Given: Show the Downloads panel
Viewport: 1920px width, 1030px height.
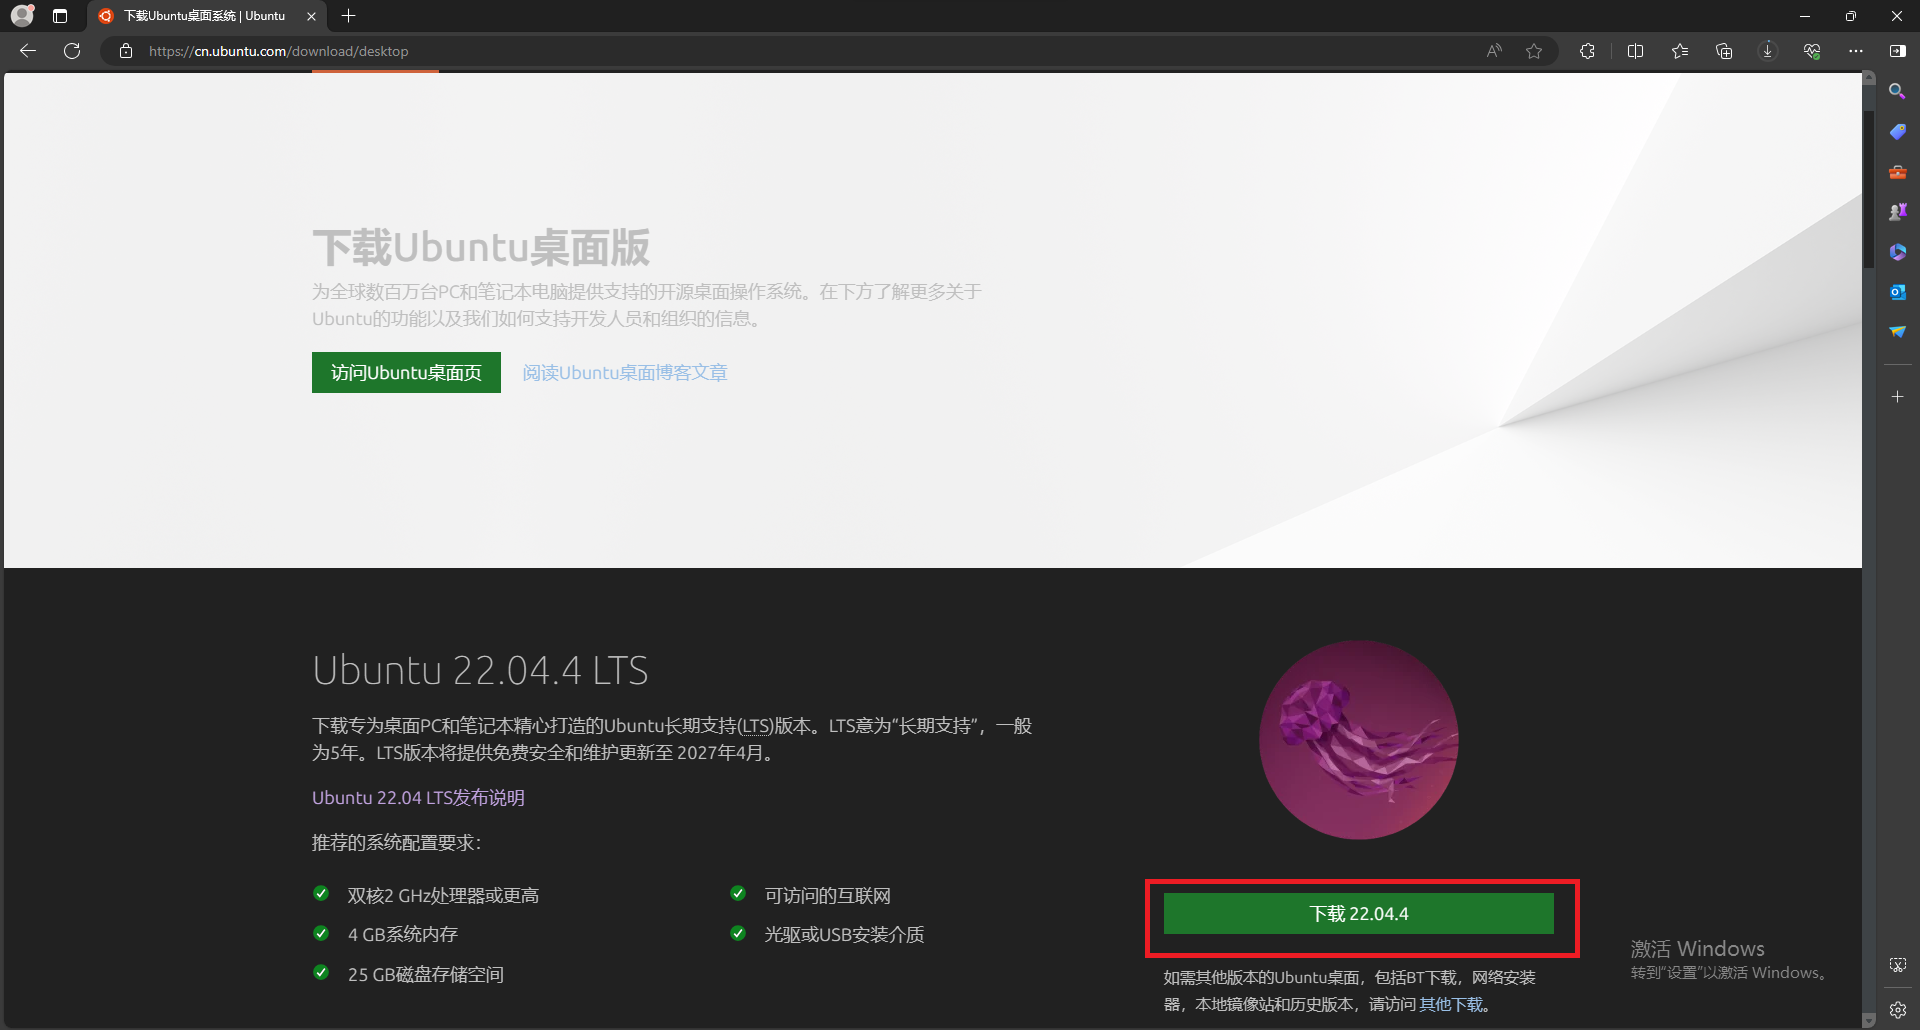Looking at the screenshot, I should coord(1768,51).
